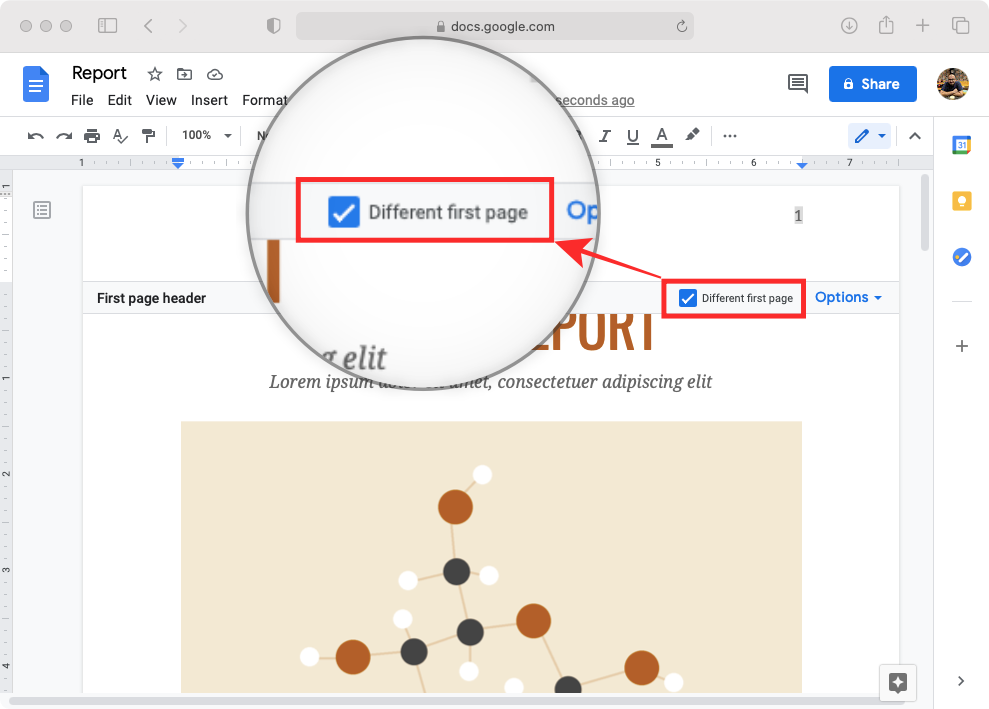989x709 pixels.
Task: Open the 100% zoom dropdown
Action: click(x=206, y=136)
